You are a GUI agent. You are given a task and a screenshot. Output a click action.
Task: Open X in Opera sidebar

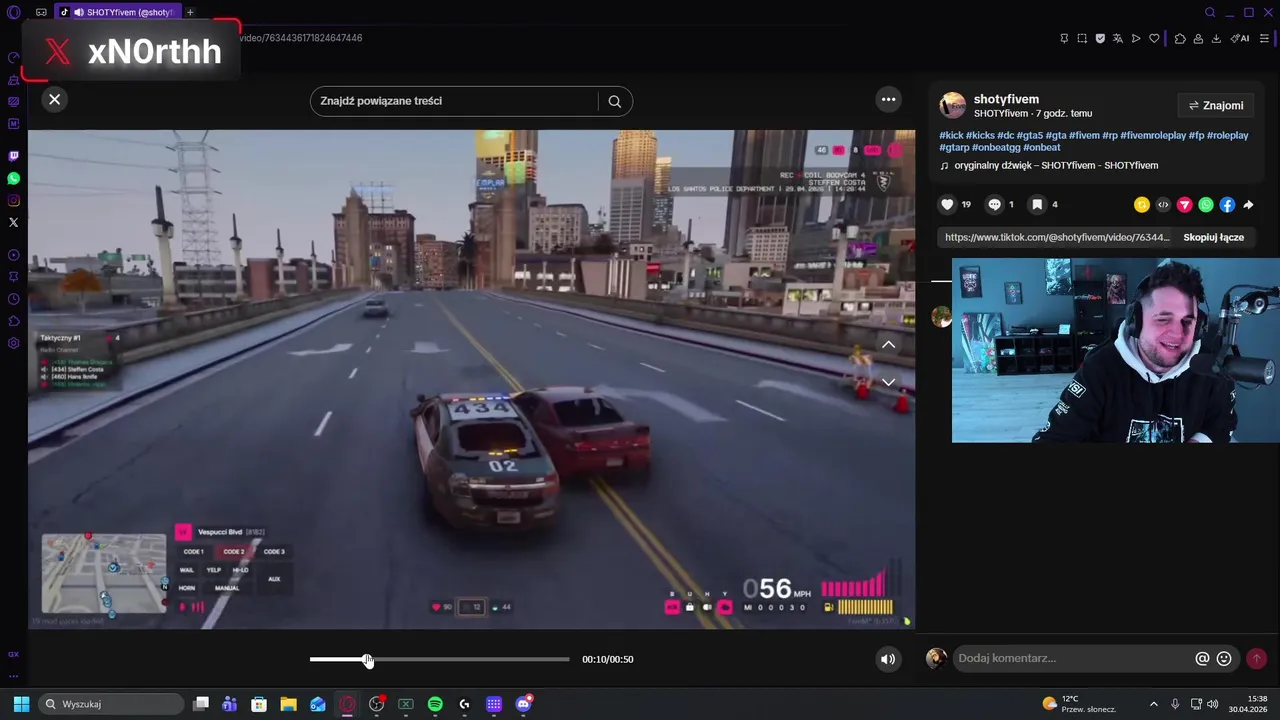[14, 222]
